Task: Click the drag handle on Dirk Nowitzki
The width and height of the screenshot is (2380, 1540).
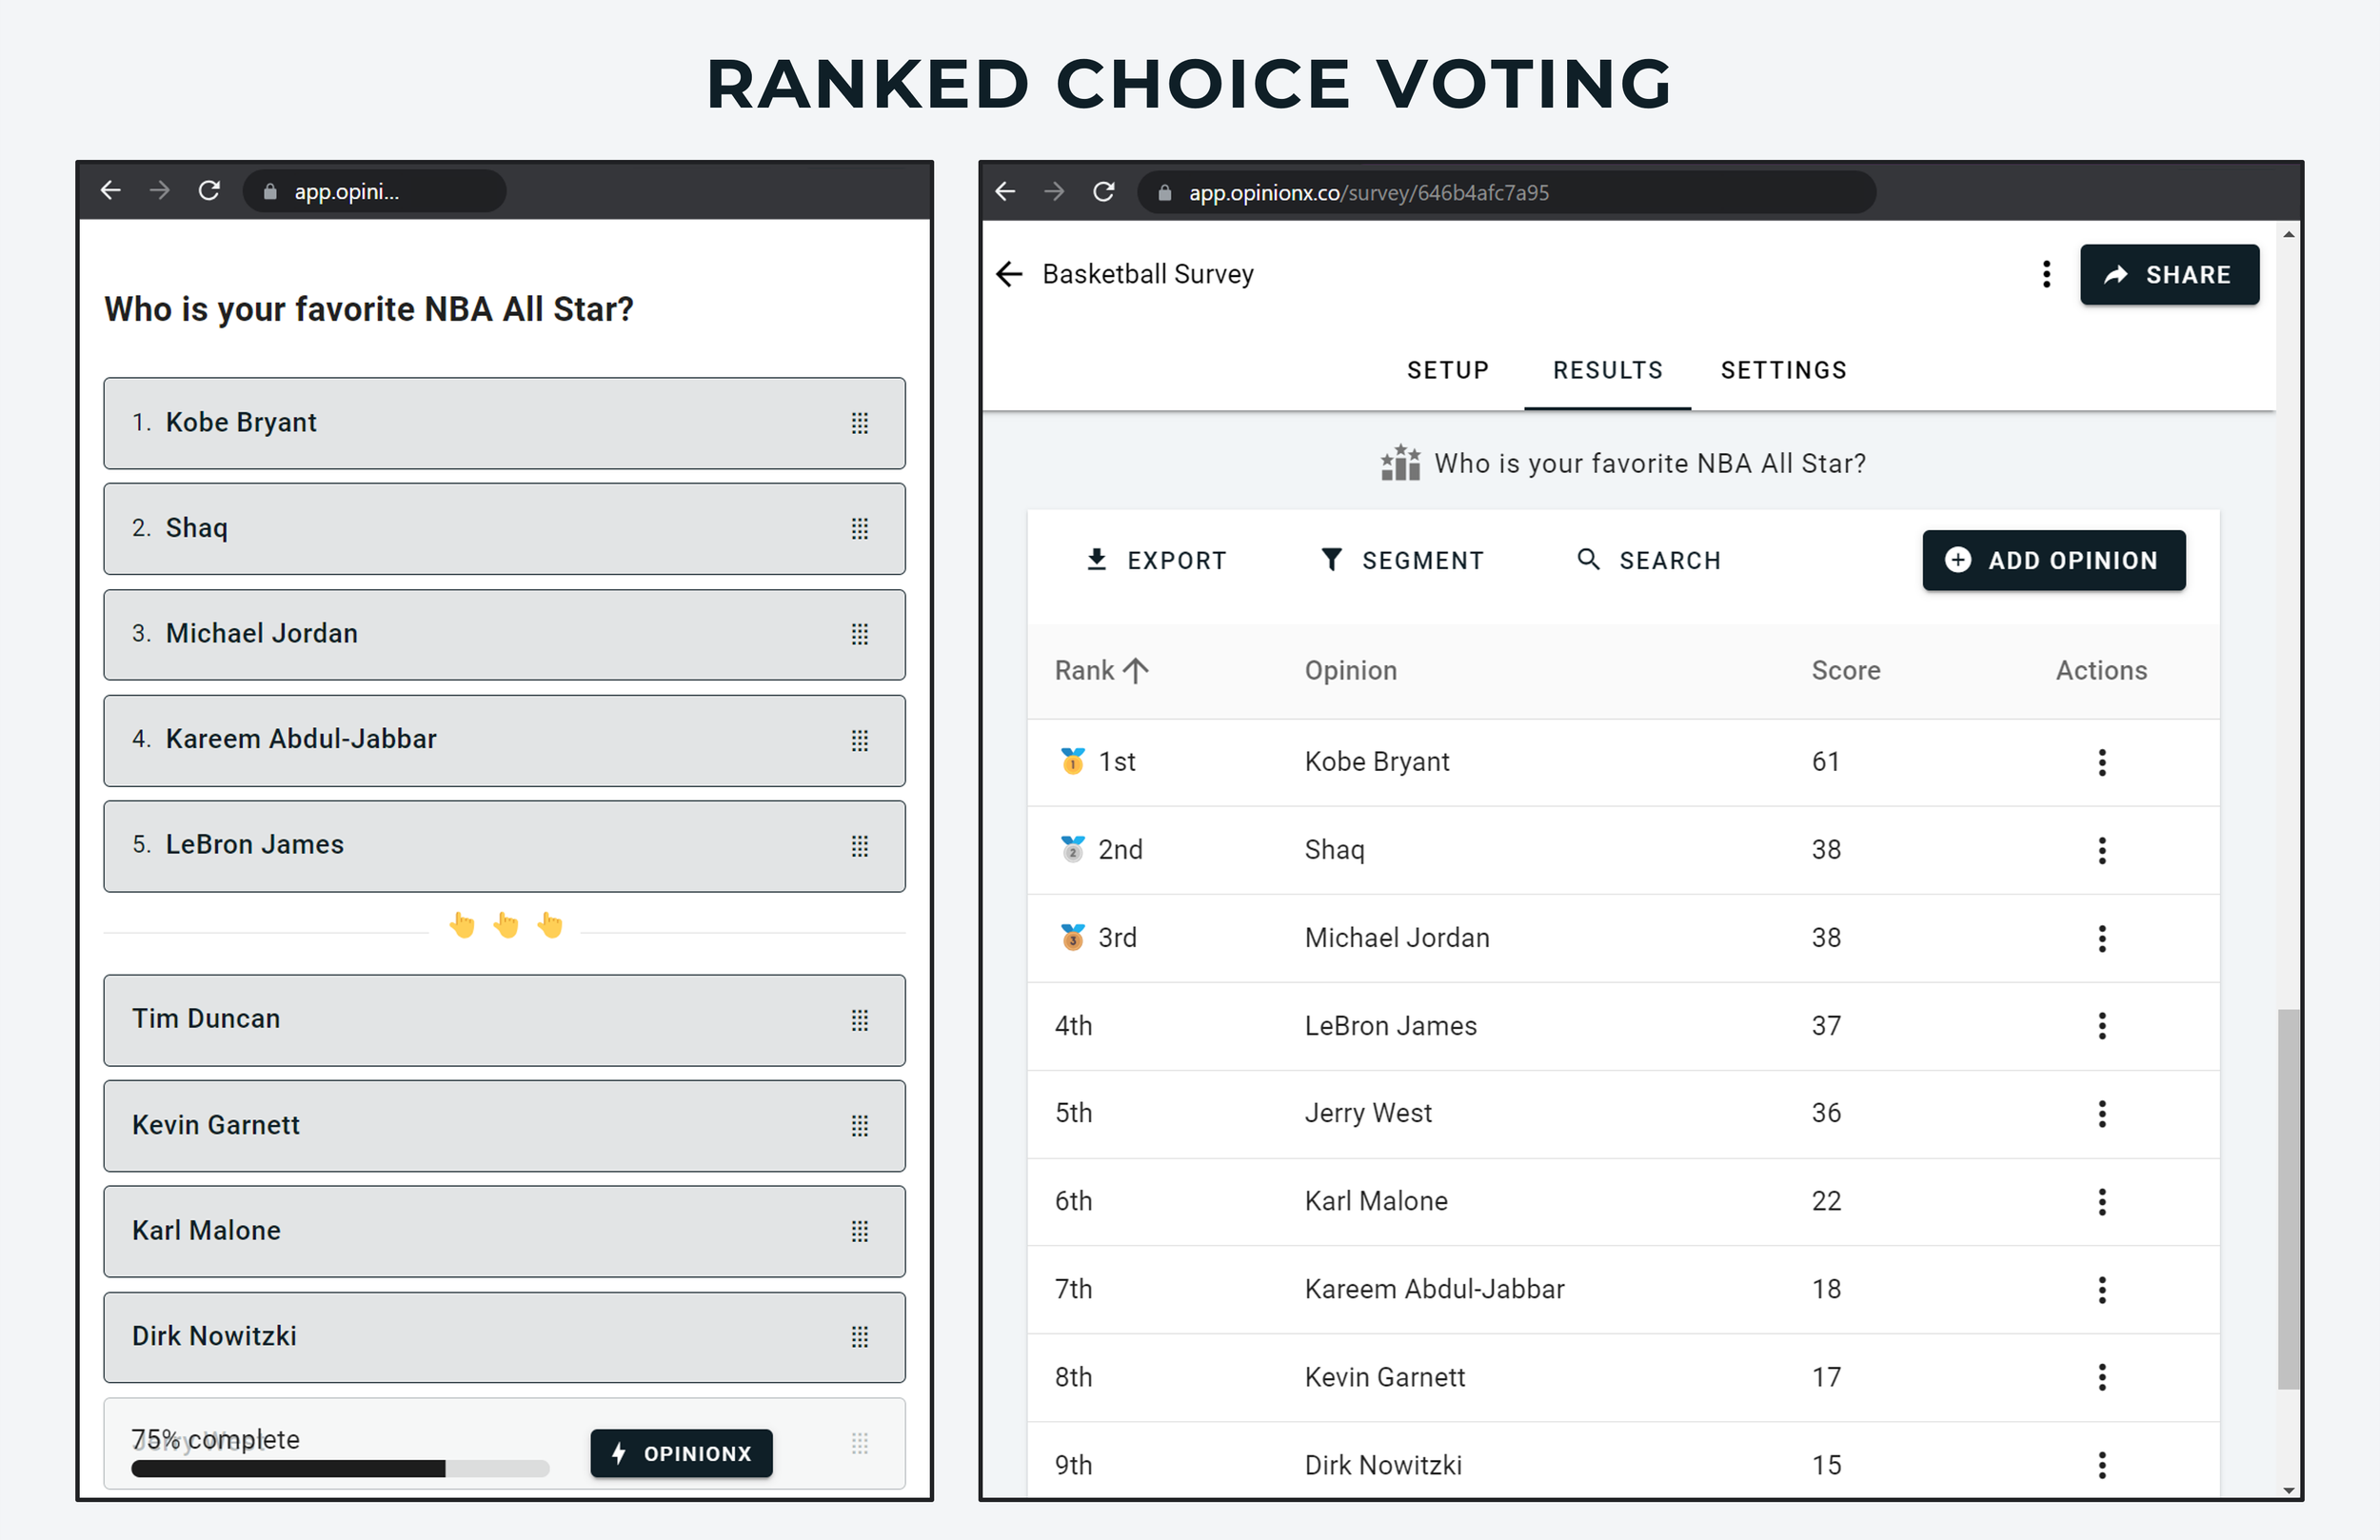Action: coord(859,1337)
